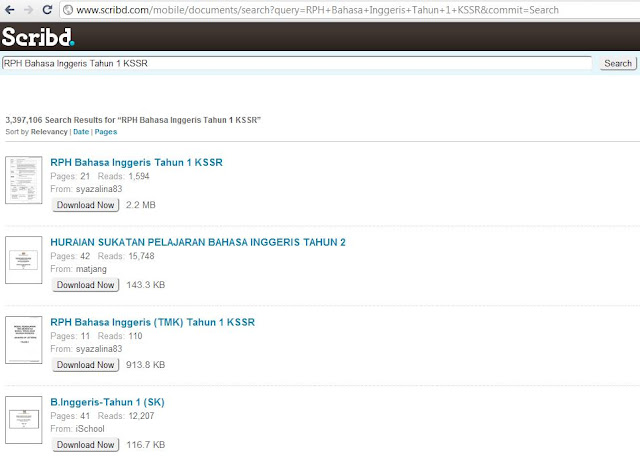Download Now for the 913.8 KB document

[x=86, y=365]
